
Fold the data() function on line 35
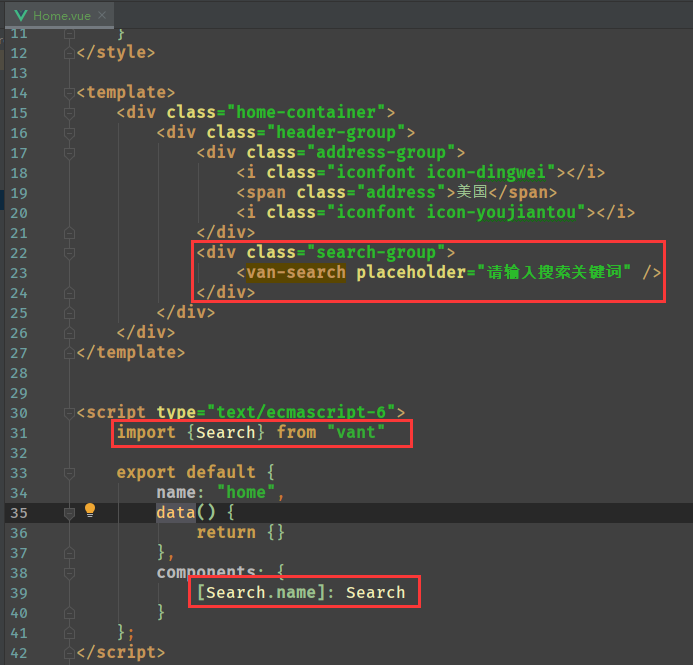pyautogui.click(x=69, y=513)
